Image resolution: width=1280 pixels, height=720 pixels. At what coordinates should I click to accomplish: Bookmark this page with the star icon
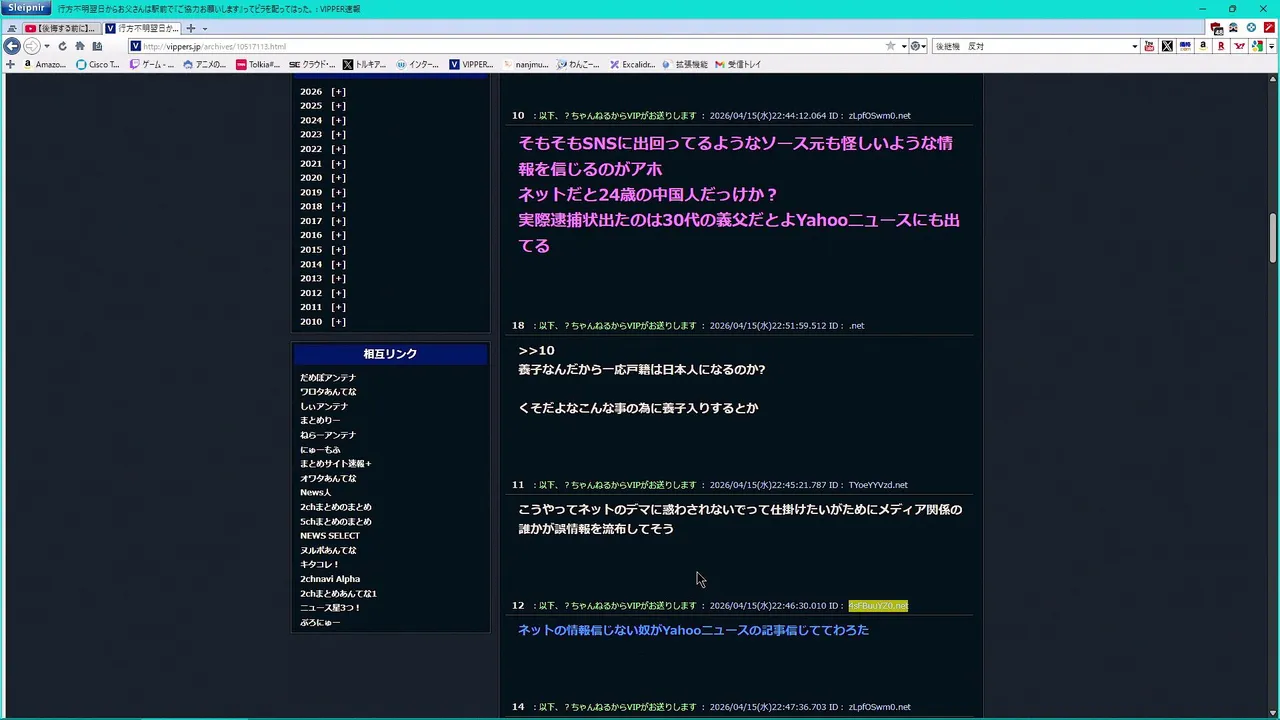coord(890,46)
